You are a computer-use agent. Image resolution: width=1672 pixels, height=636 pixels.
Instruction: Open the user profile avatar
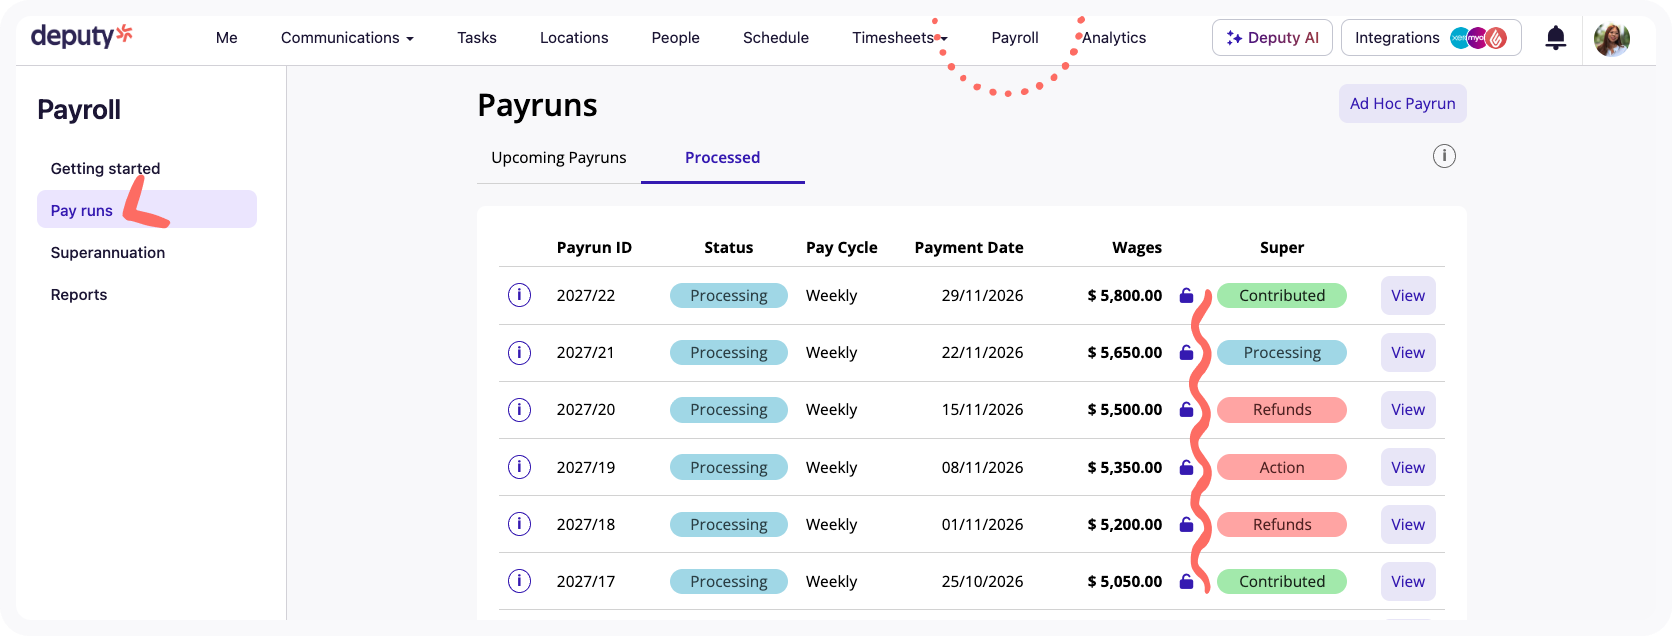1611,39
